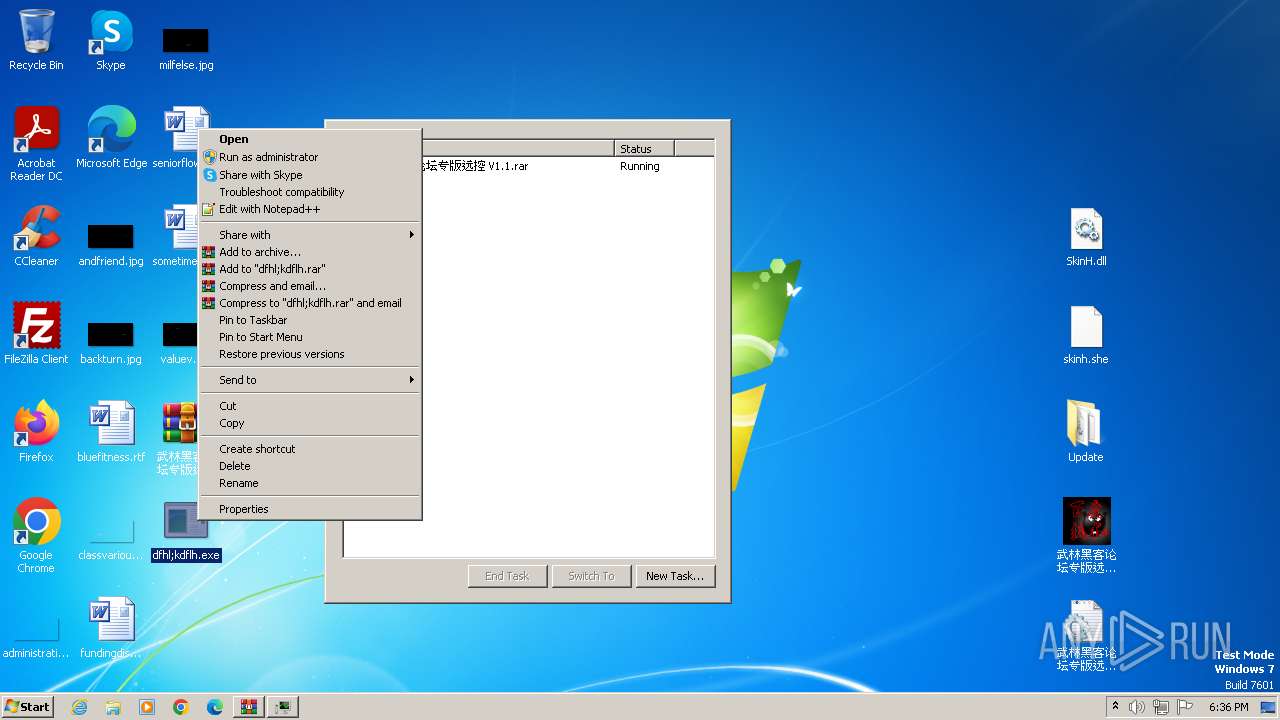The width and height of the screenshot is (1280, 720).
Task: Select Create shortcut
Action: 310,449
